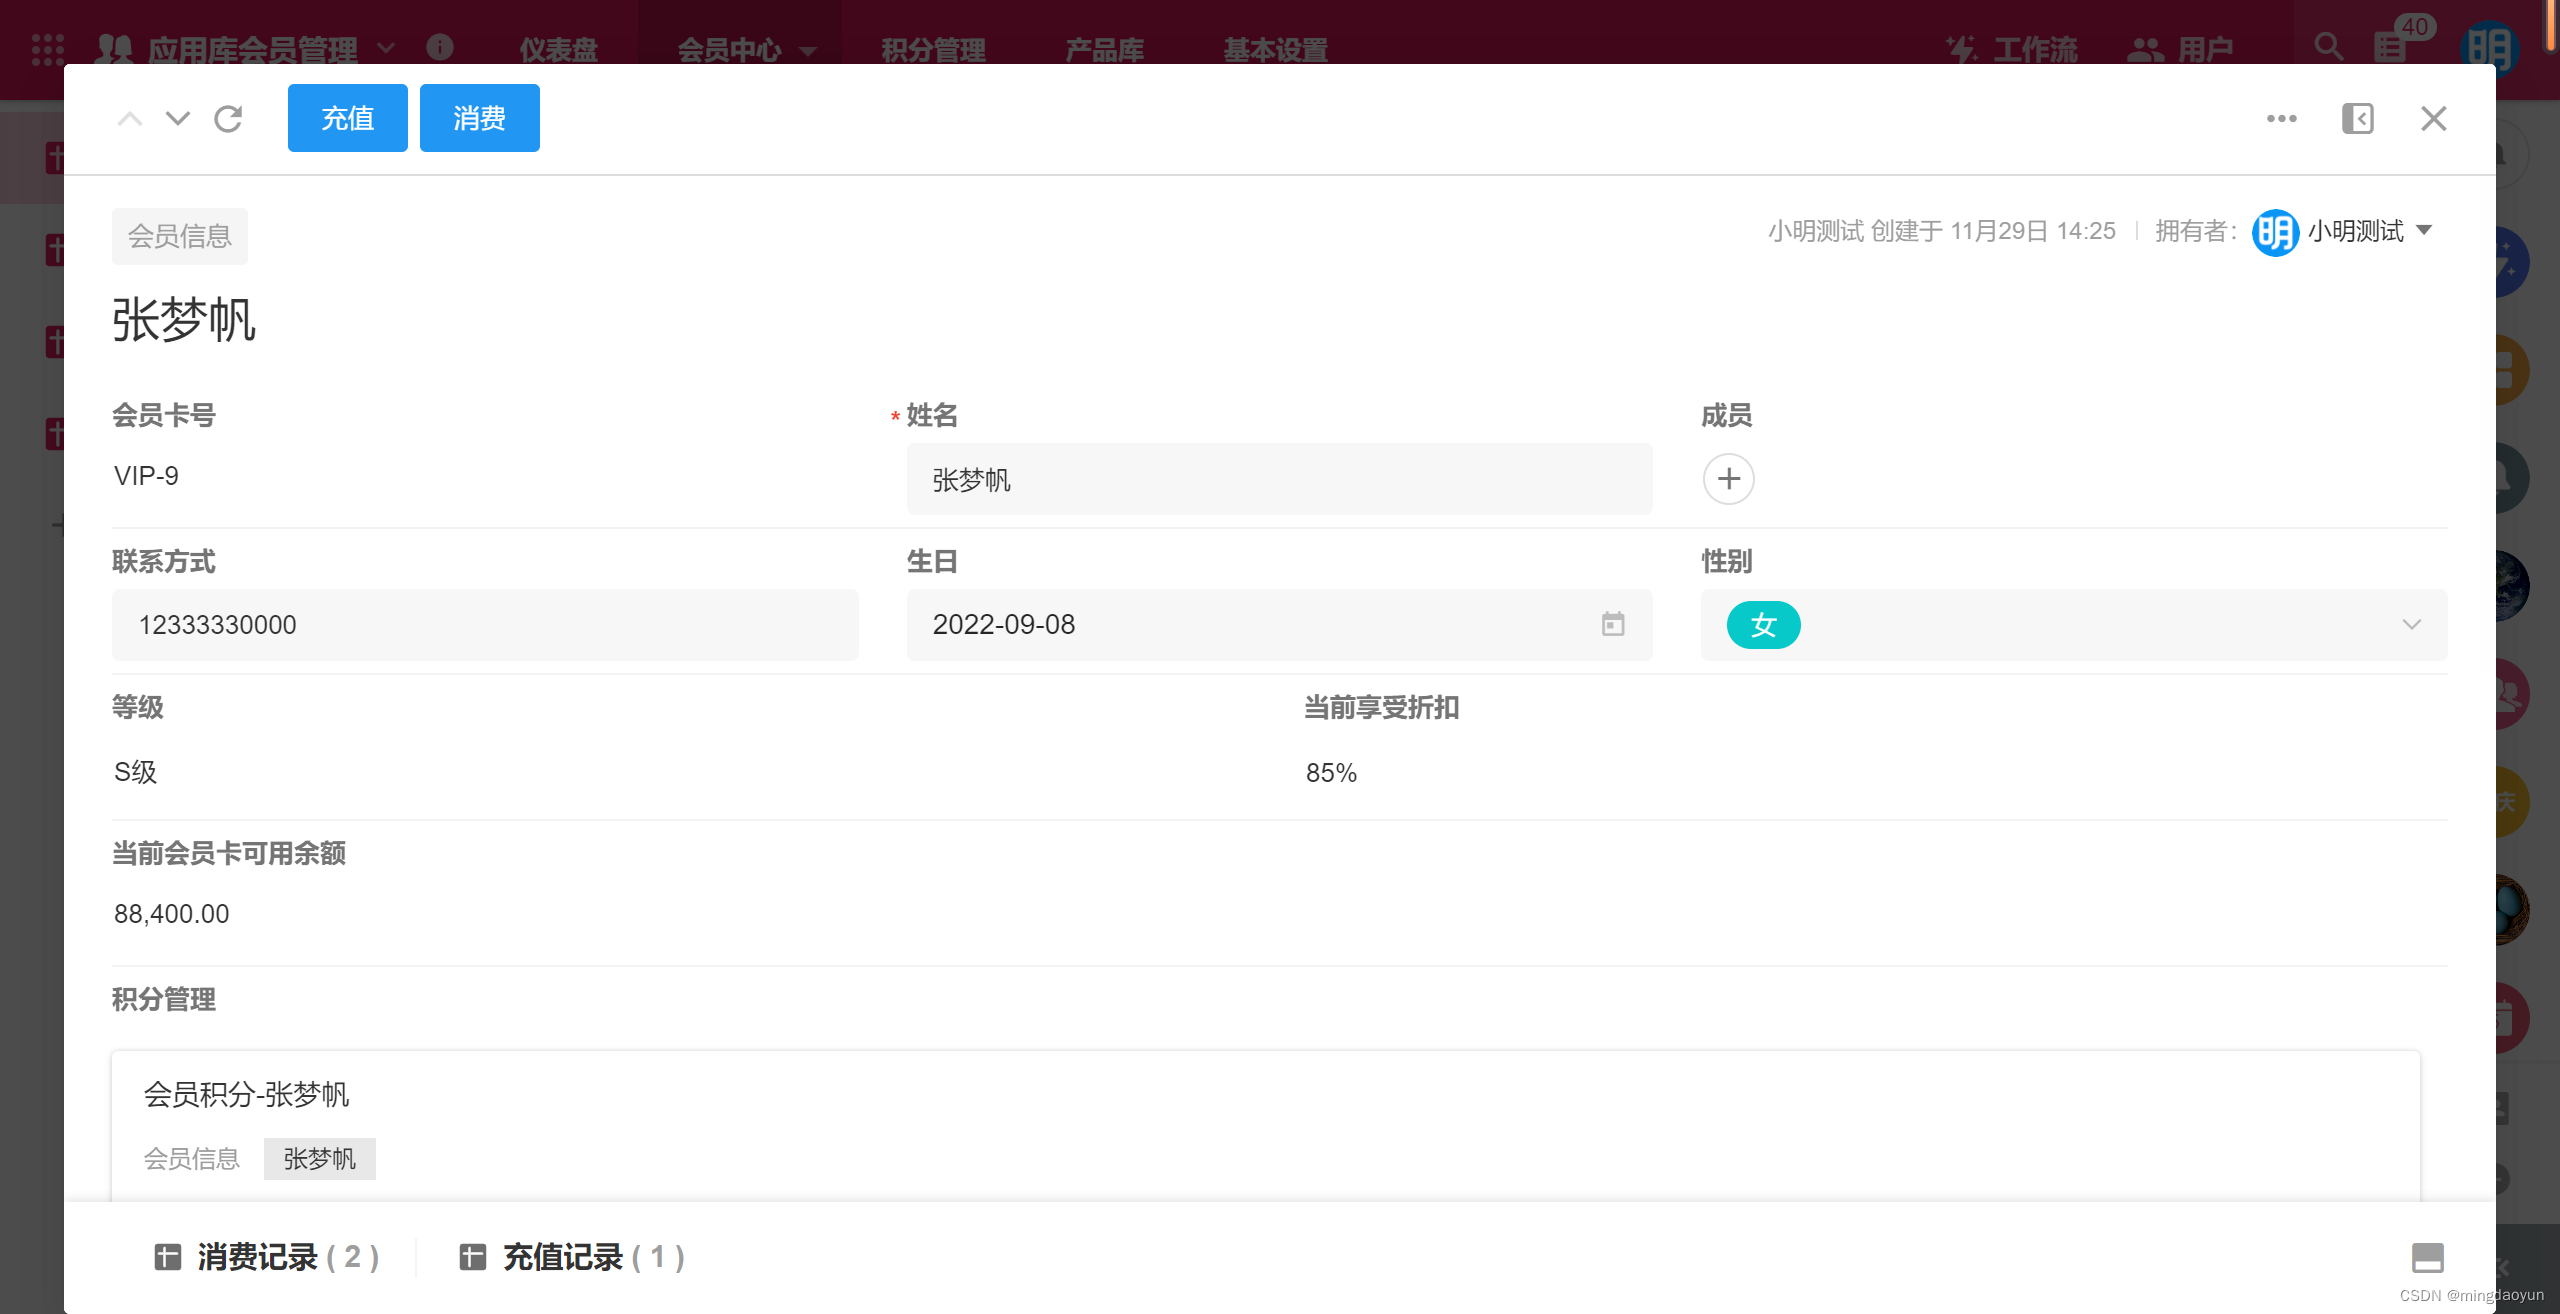Open user avatar in top bar
This screenshot has height=1314, width=2560.
click(2488, 48)
